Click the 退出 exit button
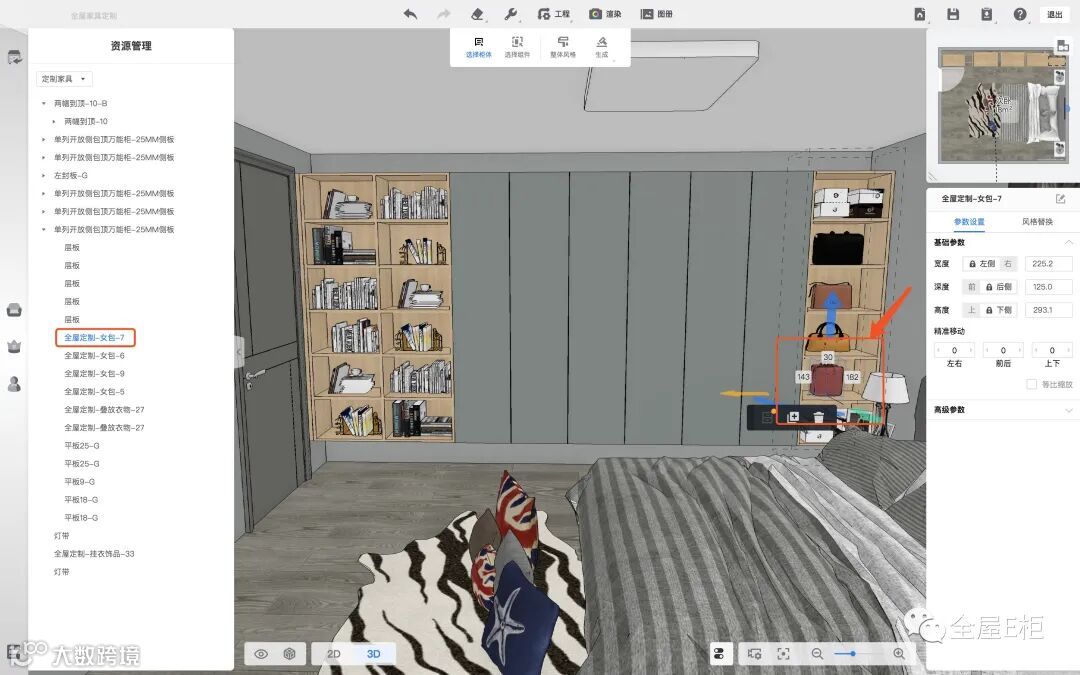The height and width of the screenshot is (675, 1080). click(x=1055, y=14)
